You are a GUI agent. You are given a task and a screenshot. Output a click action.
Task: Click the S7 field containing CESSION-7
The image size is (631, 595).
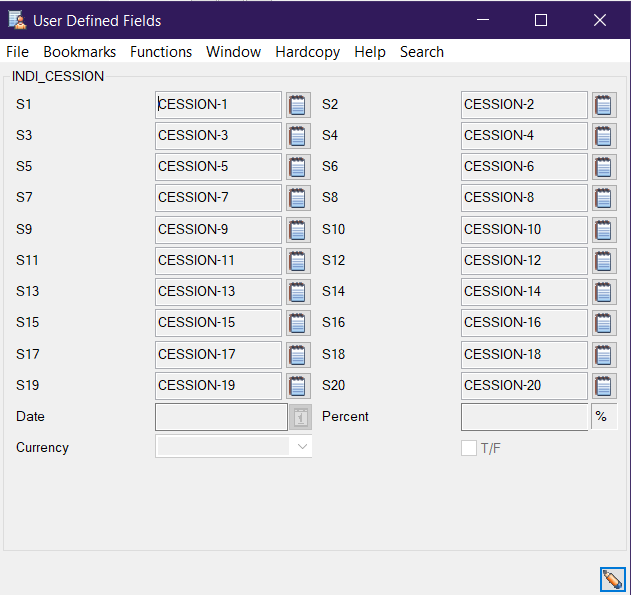(x=218, y=198)
